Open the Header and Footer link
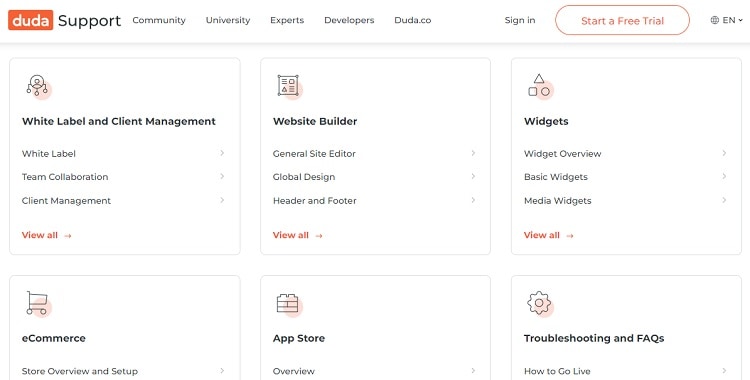This screenshot has width=750, height=380. point(315,201)
